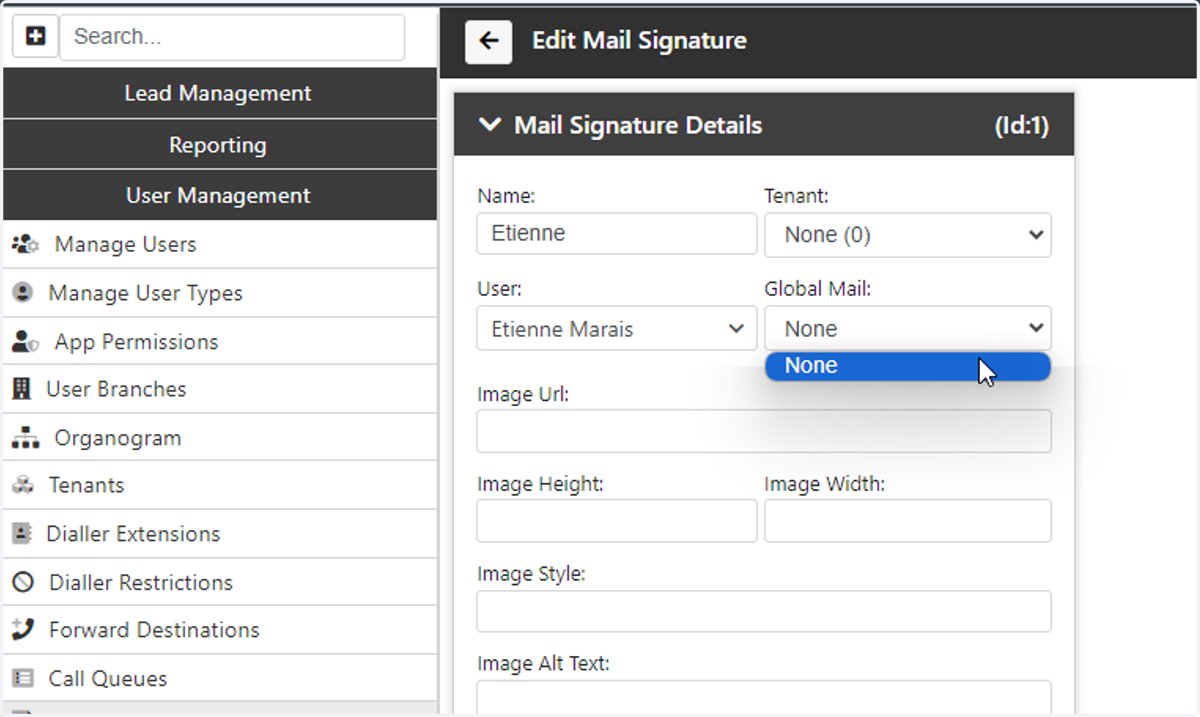The width and height of the screenshot is (1200, 717).
Task: Click the Manage User Types icon
Action: pyautogui.click(x=22, y=293)
